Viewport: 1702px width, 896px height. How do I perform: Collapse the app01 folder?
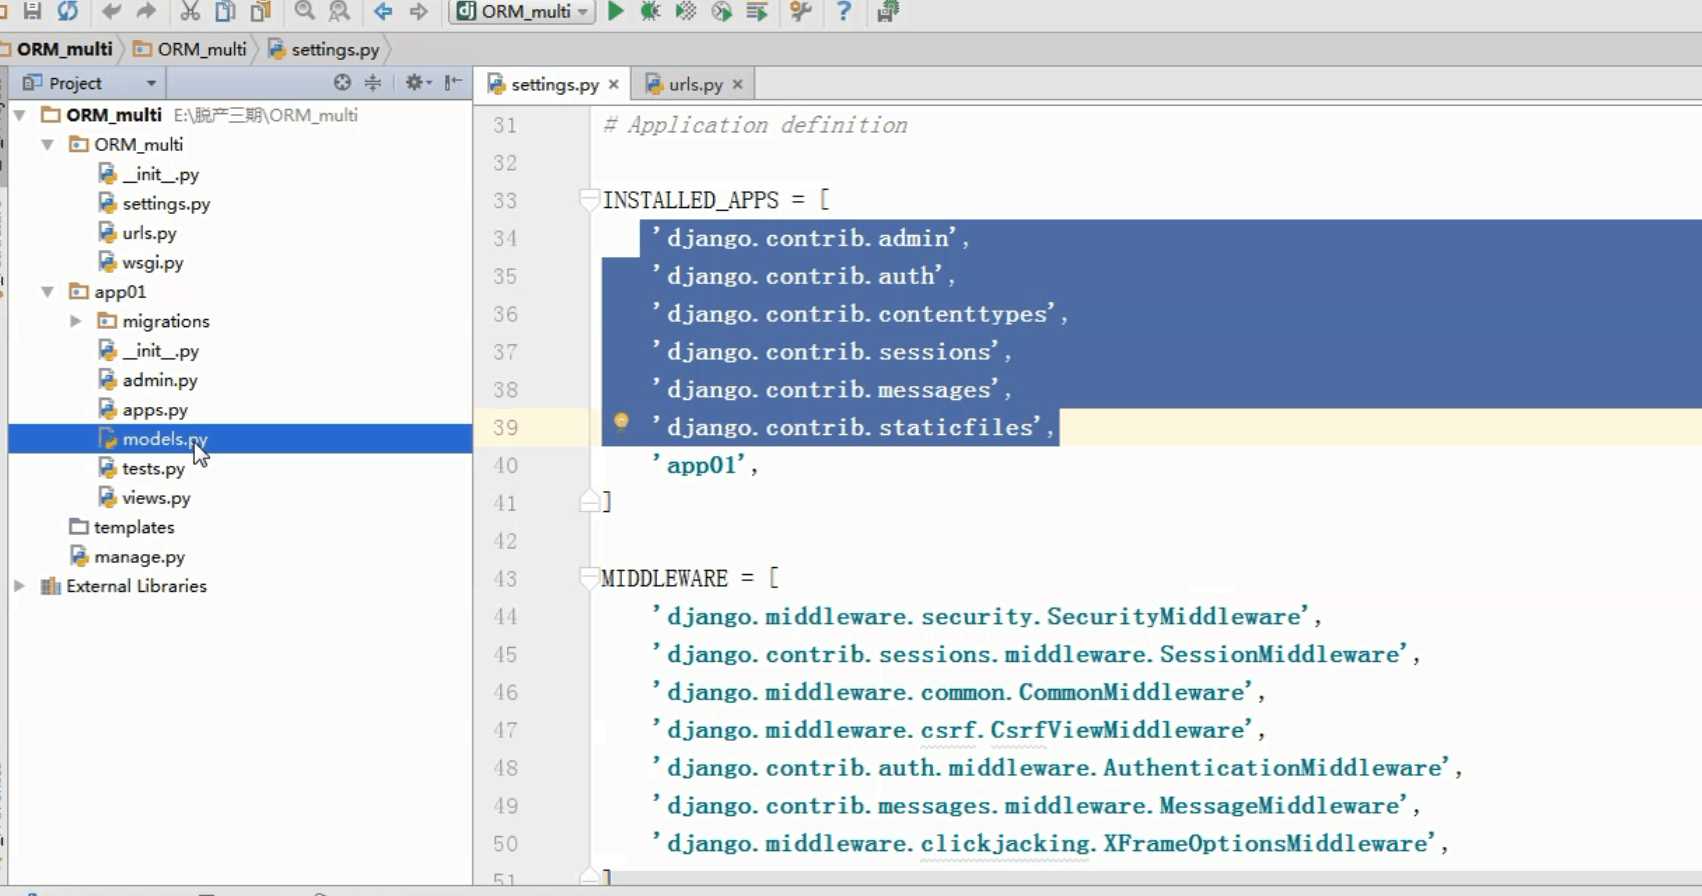coord(47,292)
